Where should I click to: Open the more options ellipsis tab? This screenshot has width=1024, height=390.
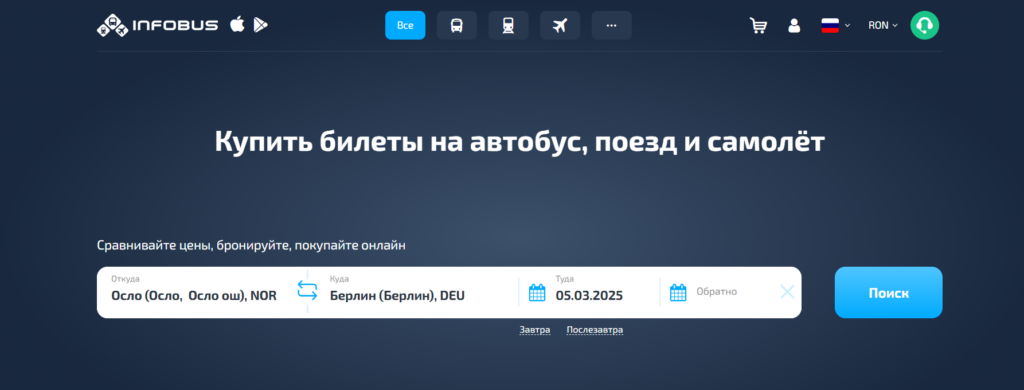click(x=611, y=25)
